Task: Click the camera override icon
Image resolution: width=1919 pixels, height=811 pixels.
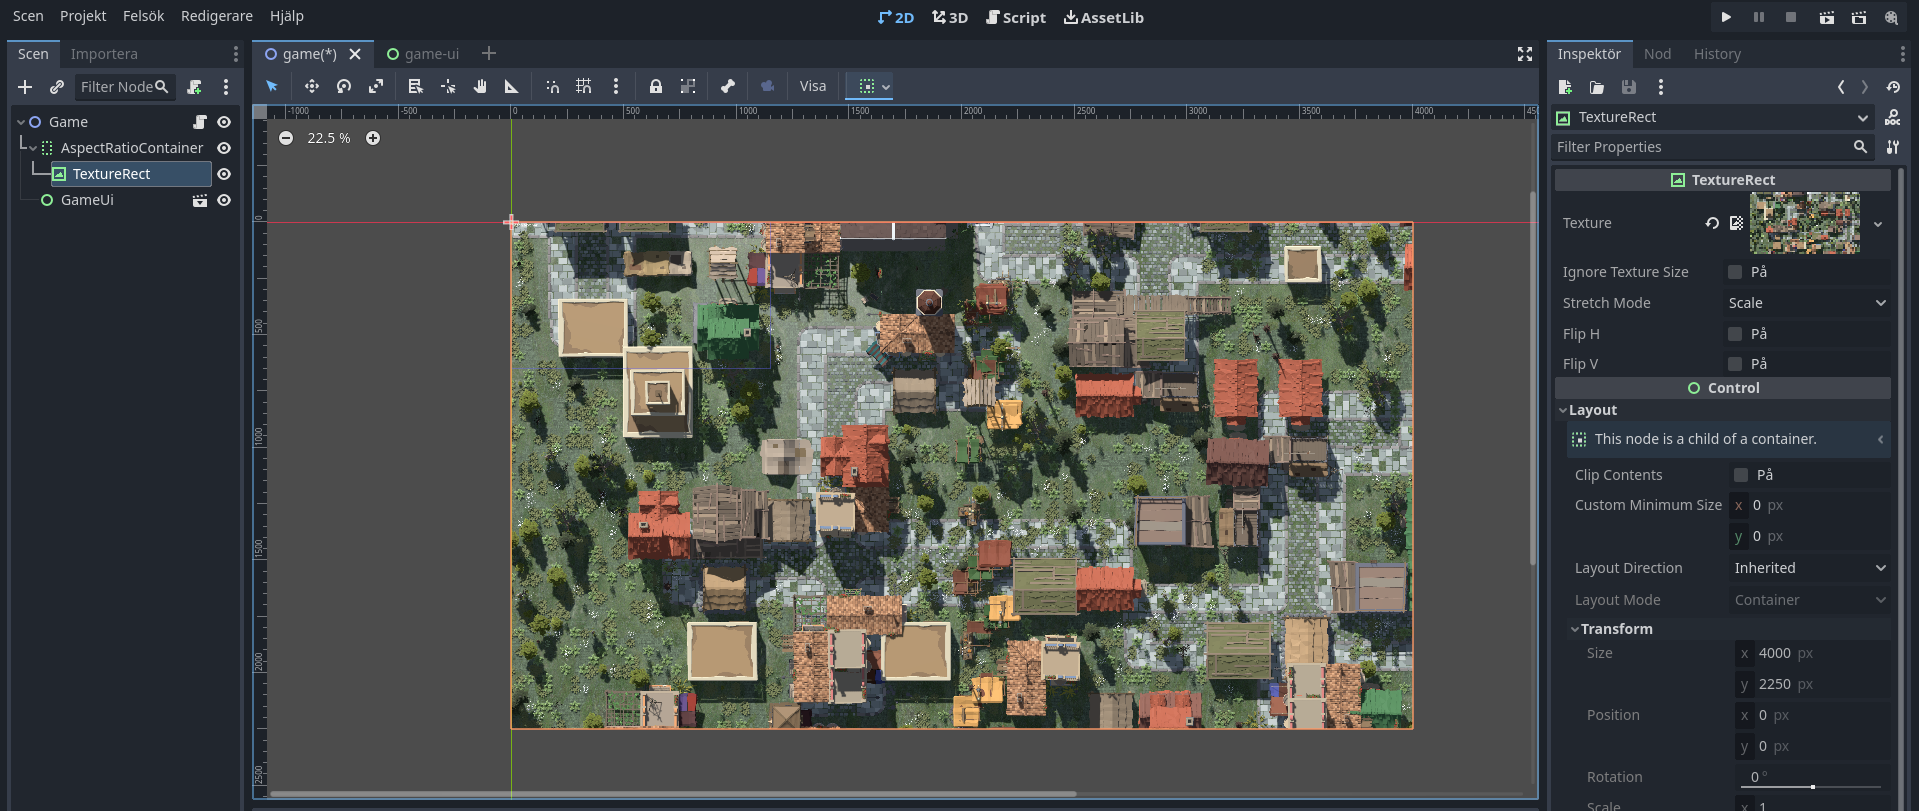Action: point(768,87)
